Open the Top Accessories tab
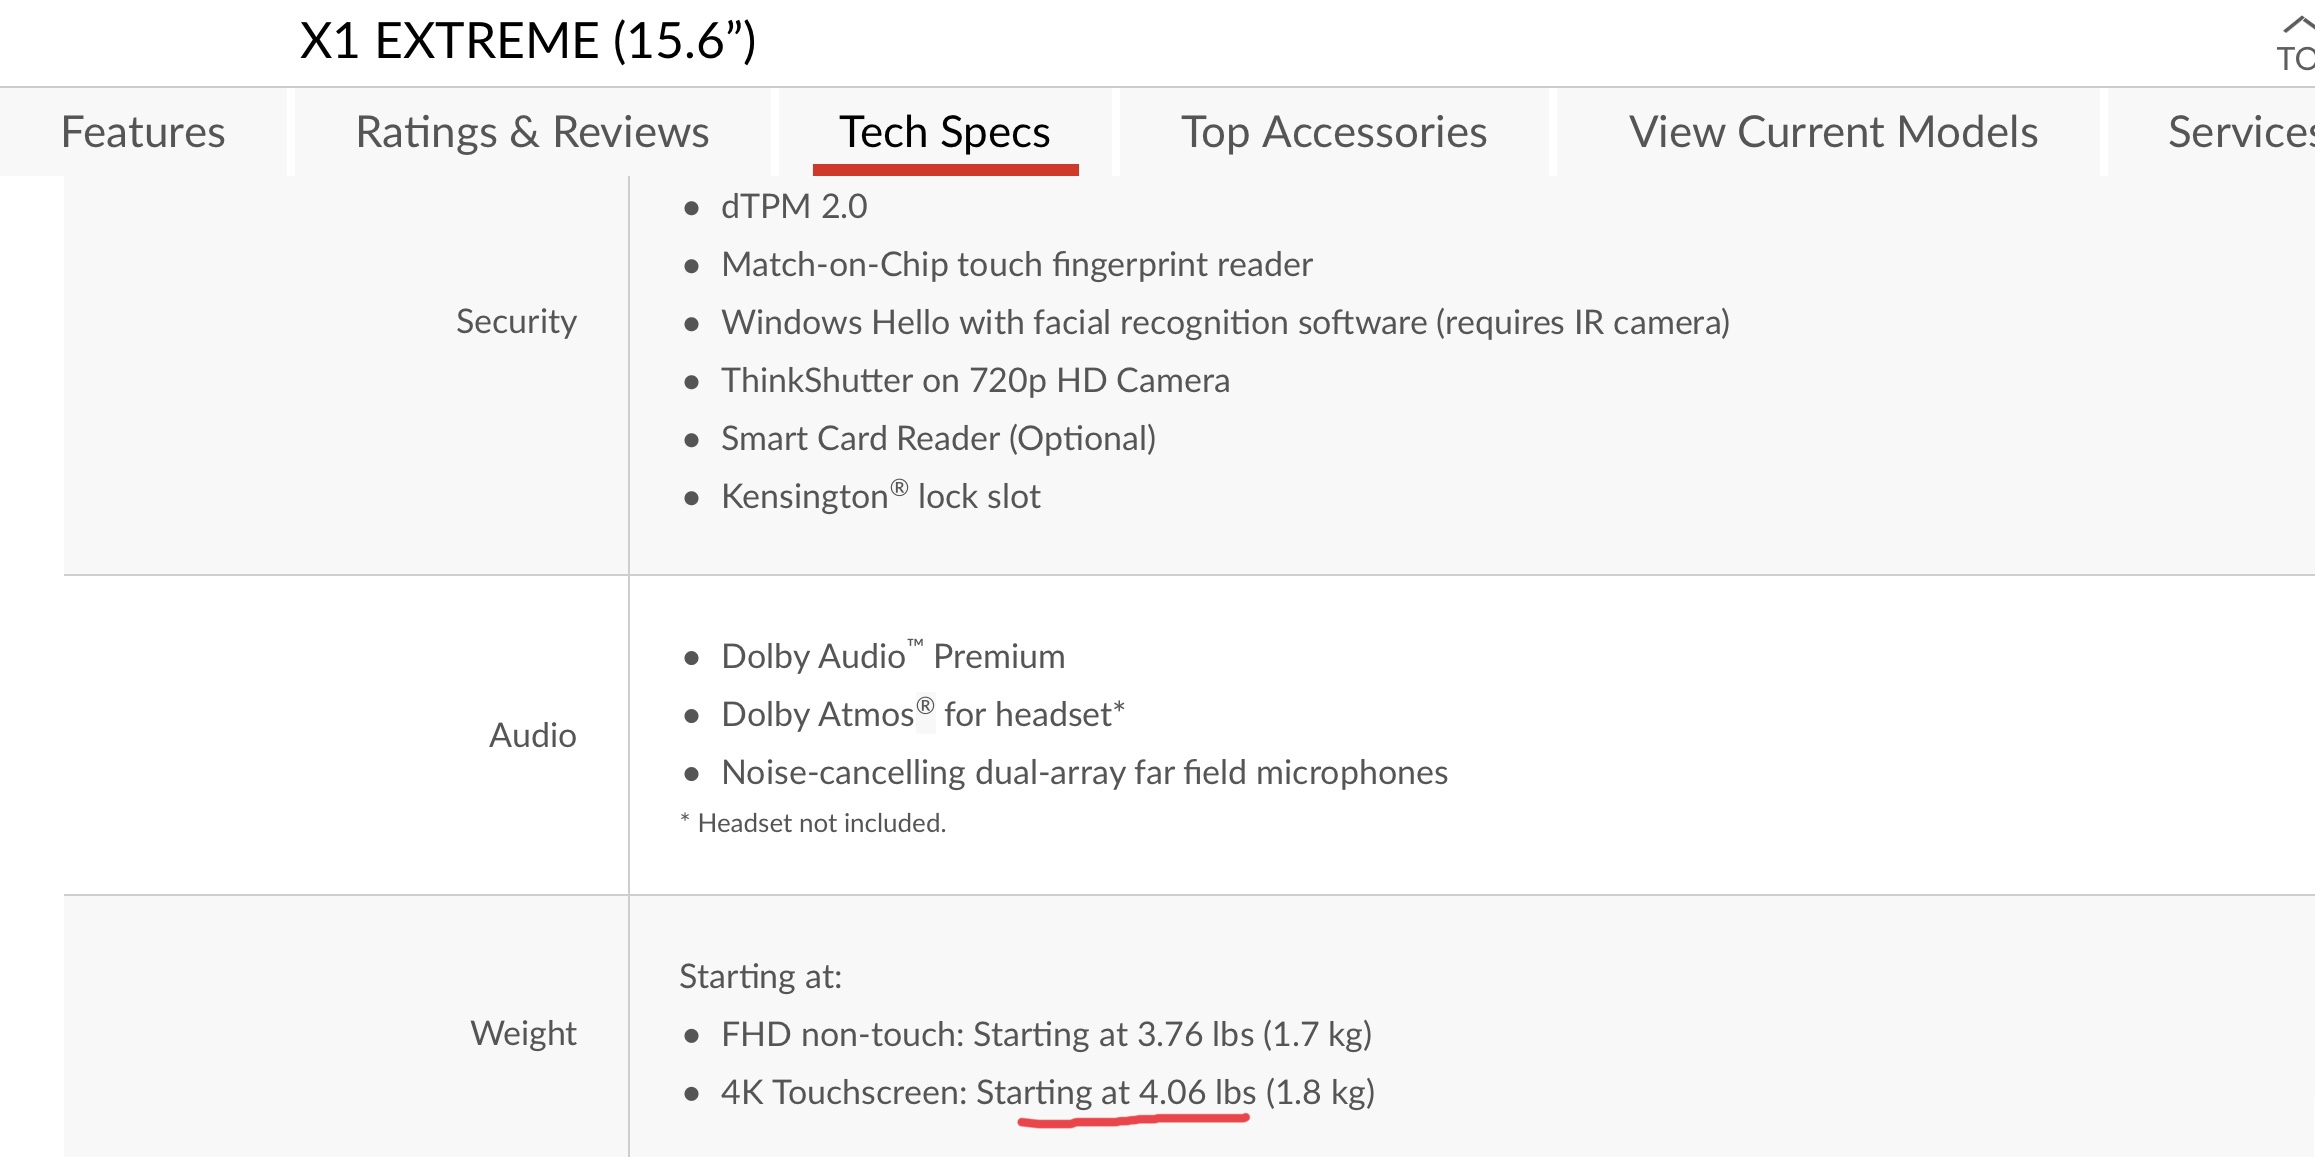The image size is (2315, 1157). click(x=1334, y=132)
